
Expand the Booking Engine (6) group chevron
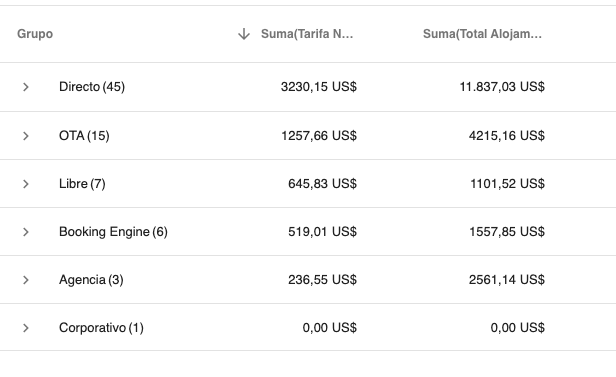pos(26,232)
